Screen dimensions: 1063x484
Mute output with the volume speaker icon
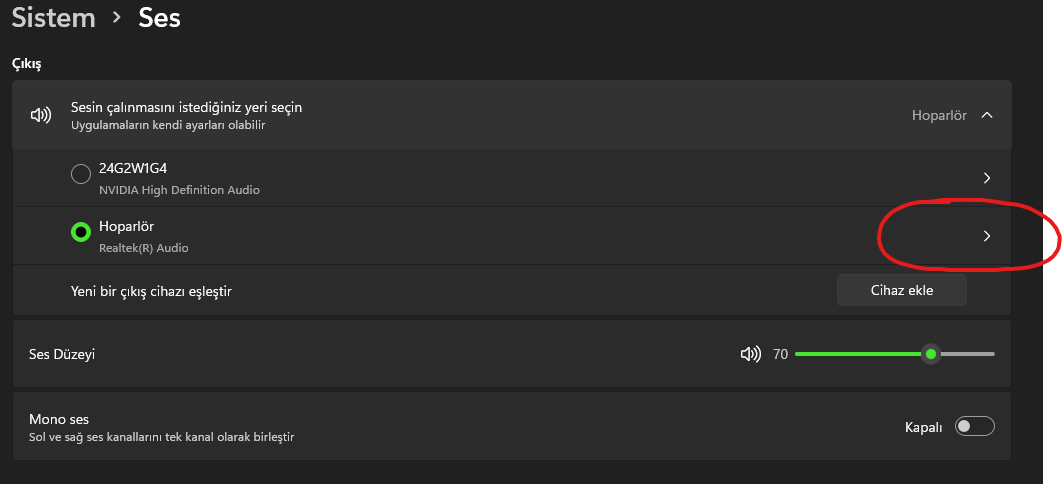pyautogui.click(x=750, y=354)
